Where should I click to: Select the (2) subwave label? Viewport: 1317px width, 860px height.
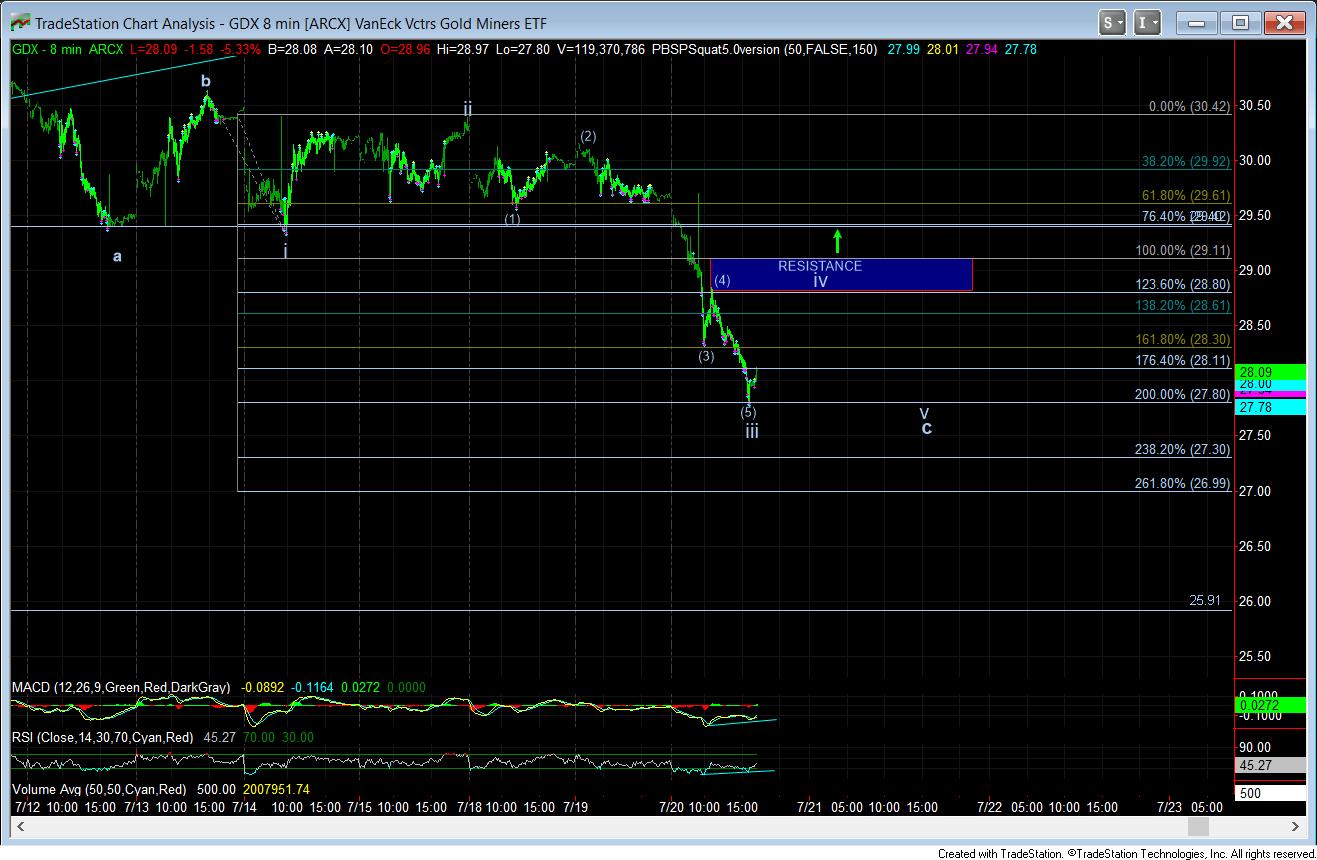tap(588, 136)
